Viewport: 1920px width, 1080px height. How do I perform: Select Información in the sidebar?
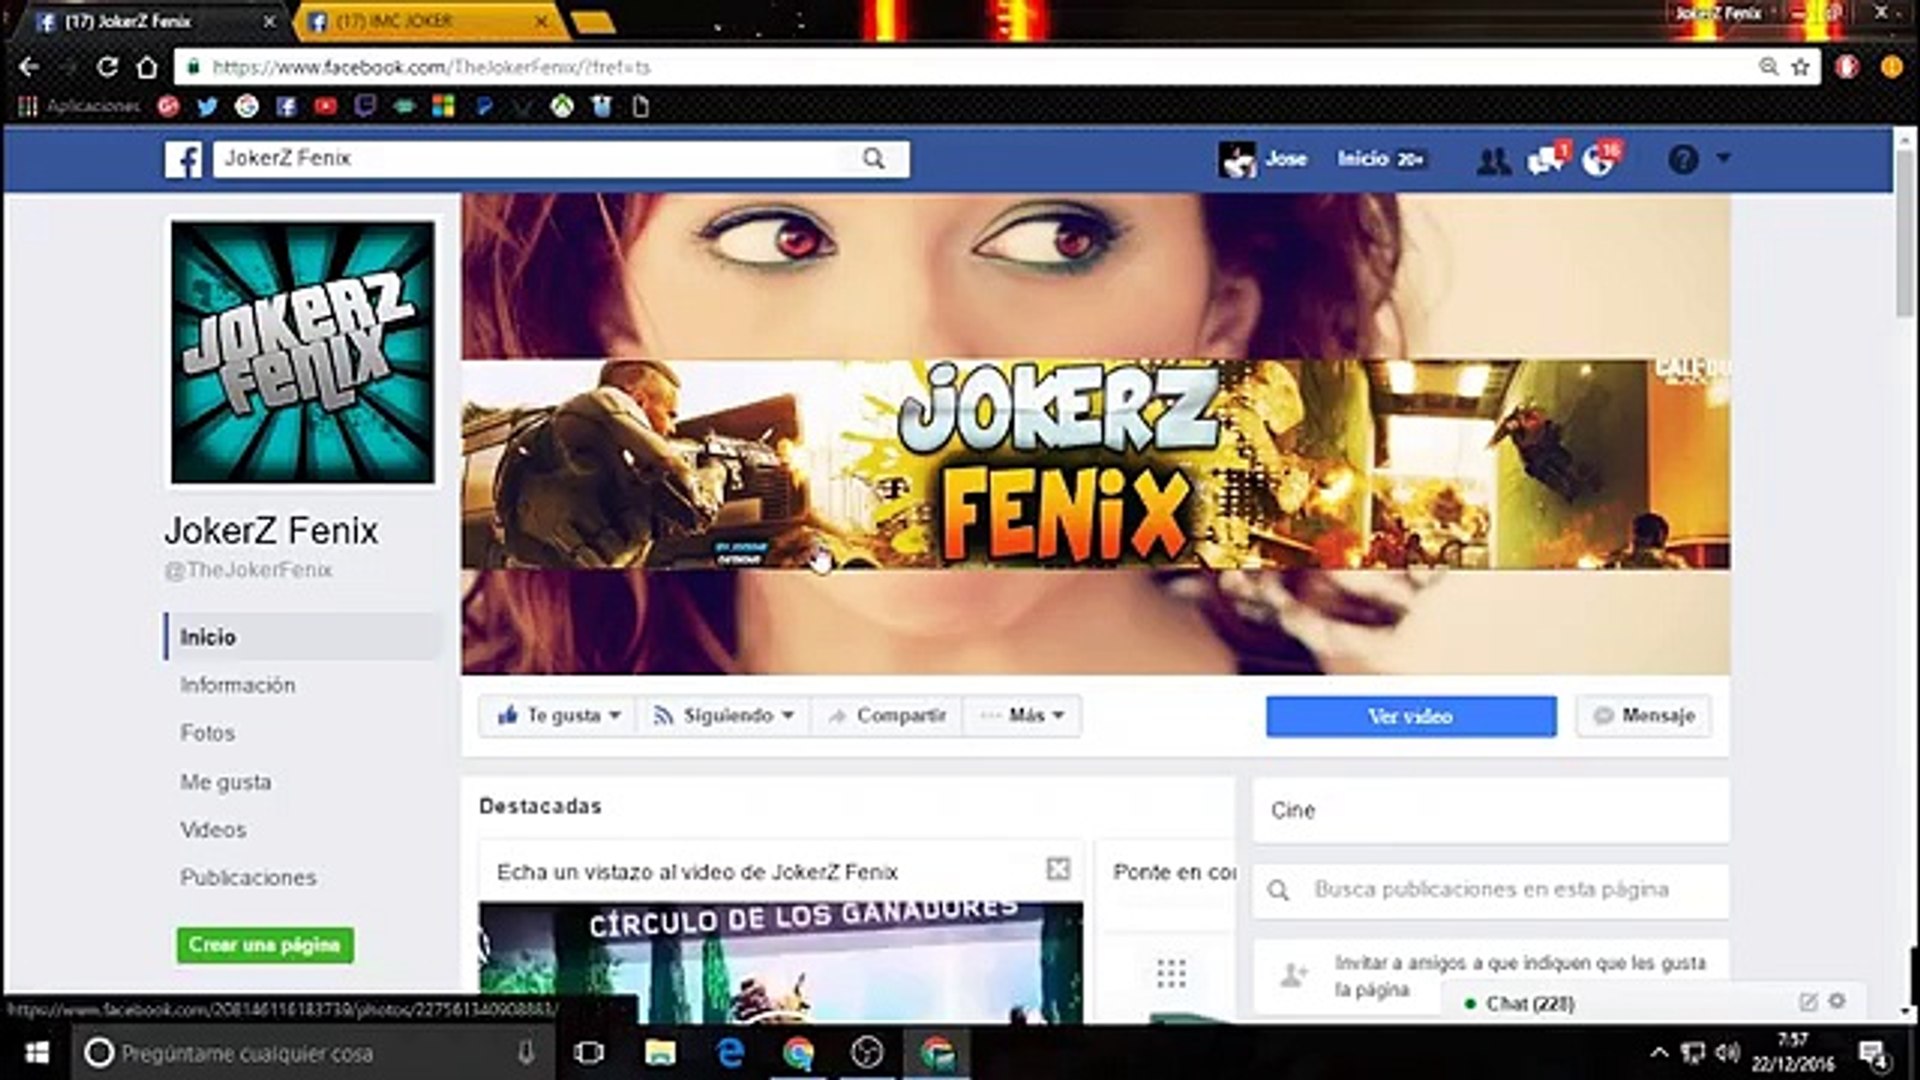237,685
